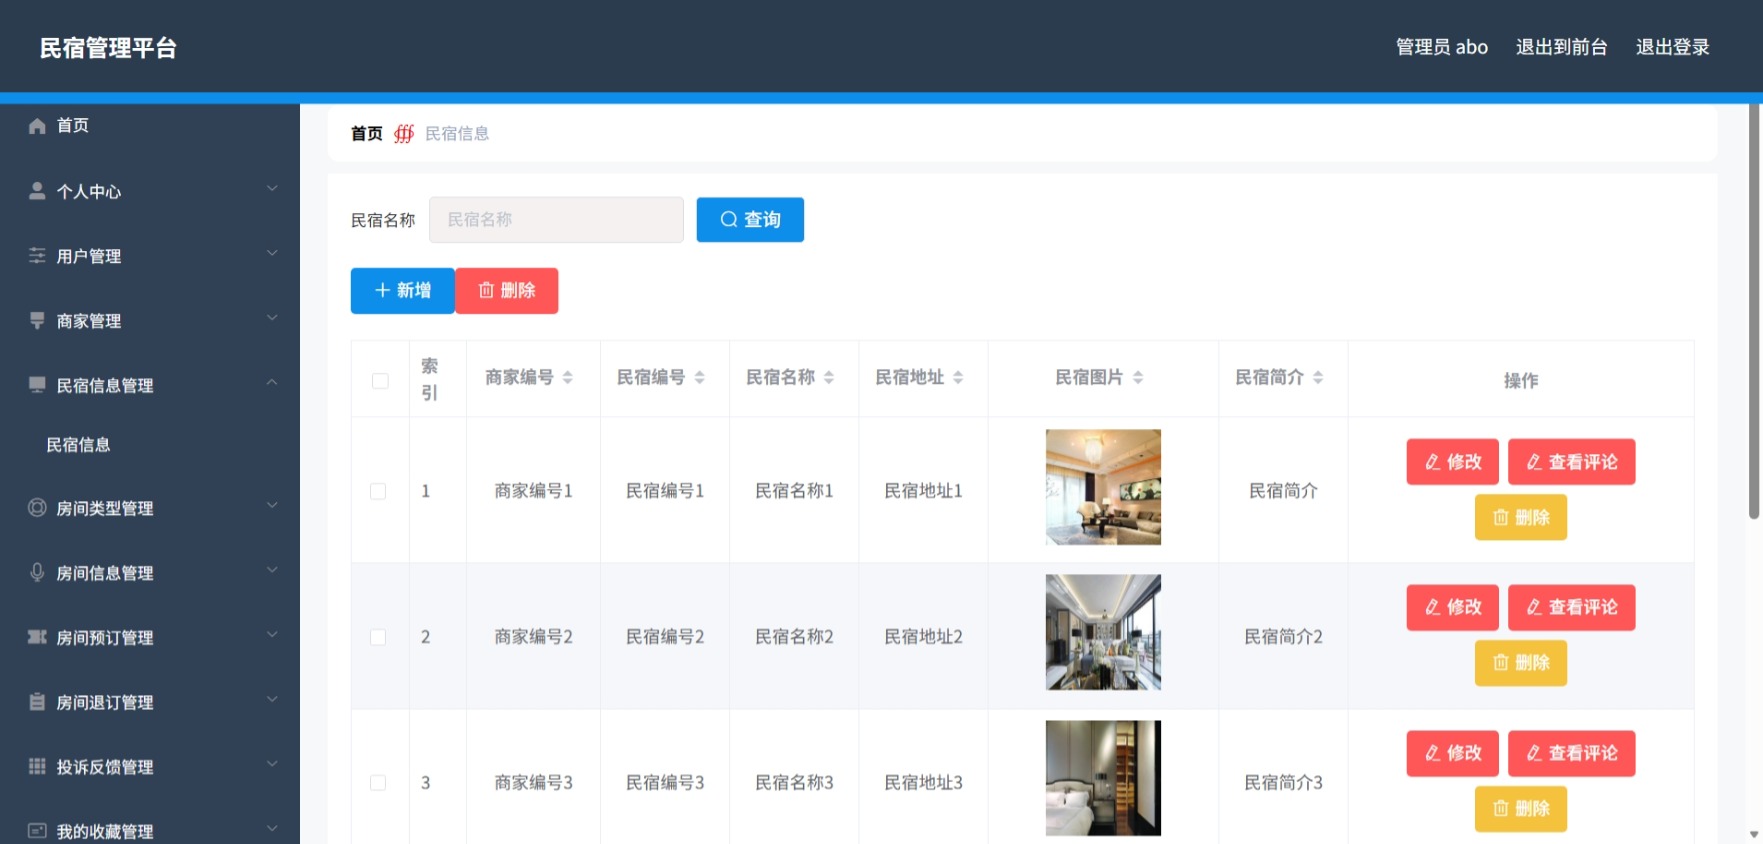Check the row 3 checkbox for 民宿名称3
The image size is (1763, 844).
(x=378, y=783)
